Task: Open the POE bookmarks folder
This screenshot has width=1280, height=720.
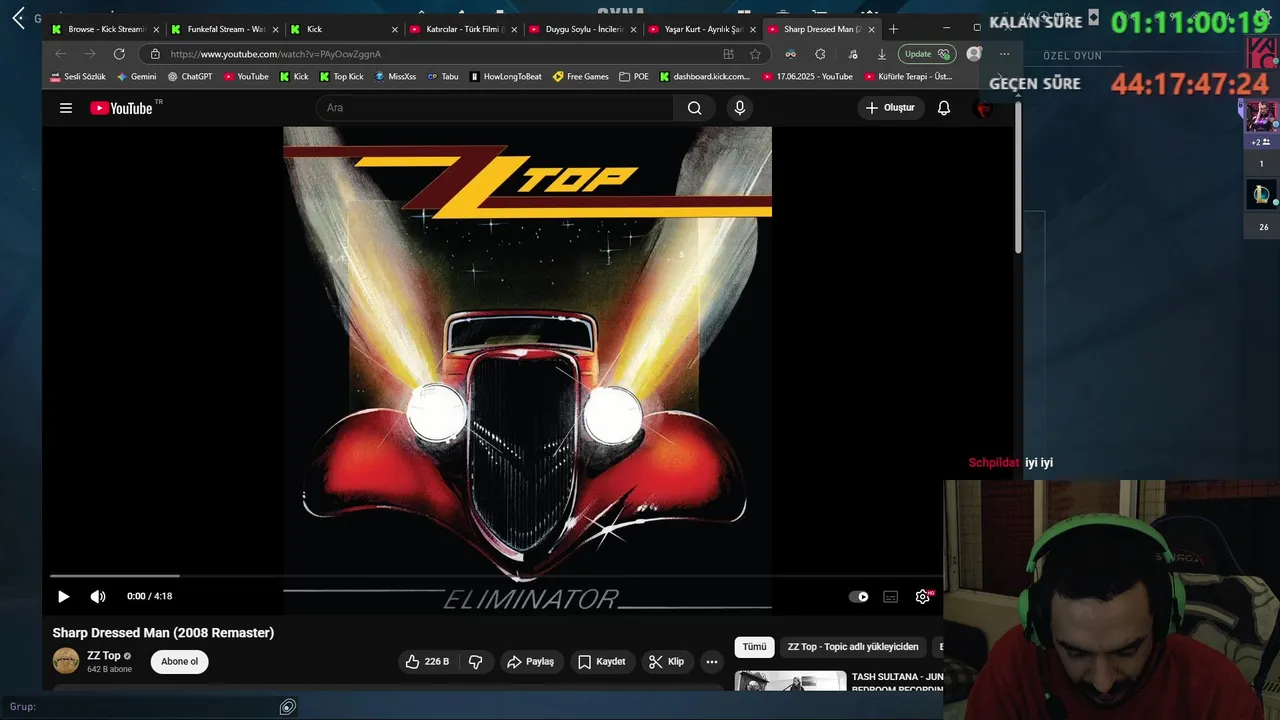Action: click(634, 76)
